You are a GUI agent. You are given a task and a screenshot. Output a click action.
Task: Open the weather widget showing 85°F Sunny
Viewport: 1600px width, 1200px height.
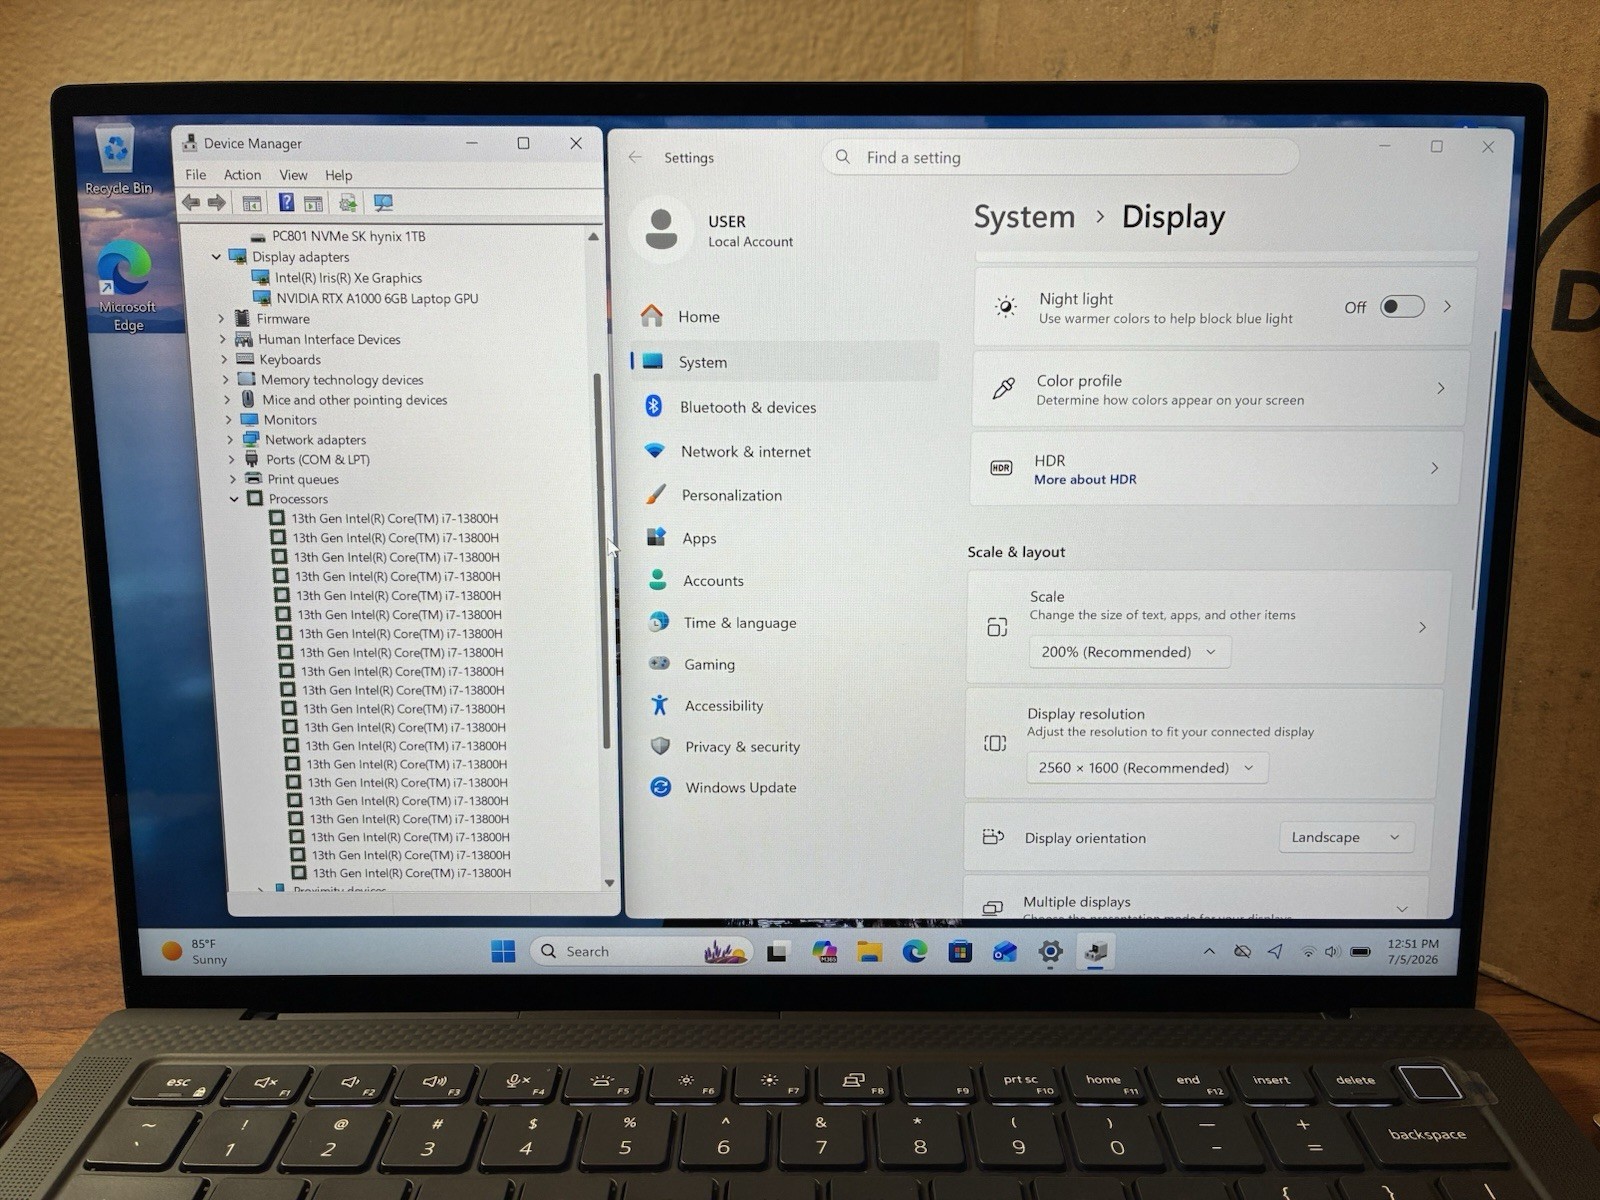pos(195,951)
